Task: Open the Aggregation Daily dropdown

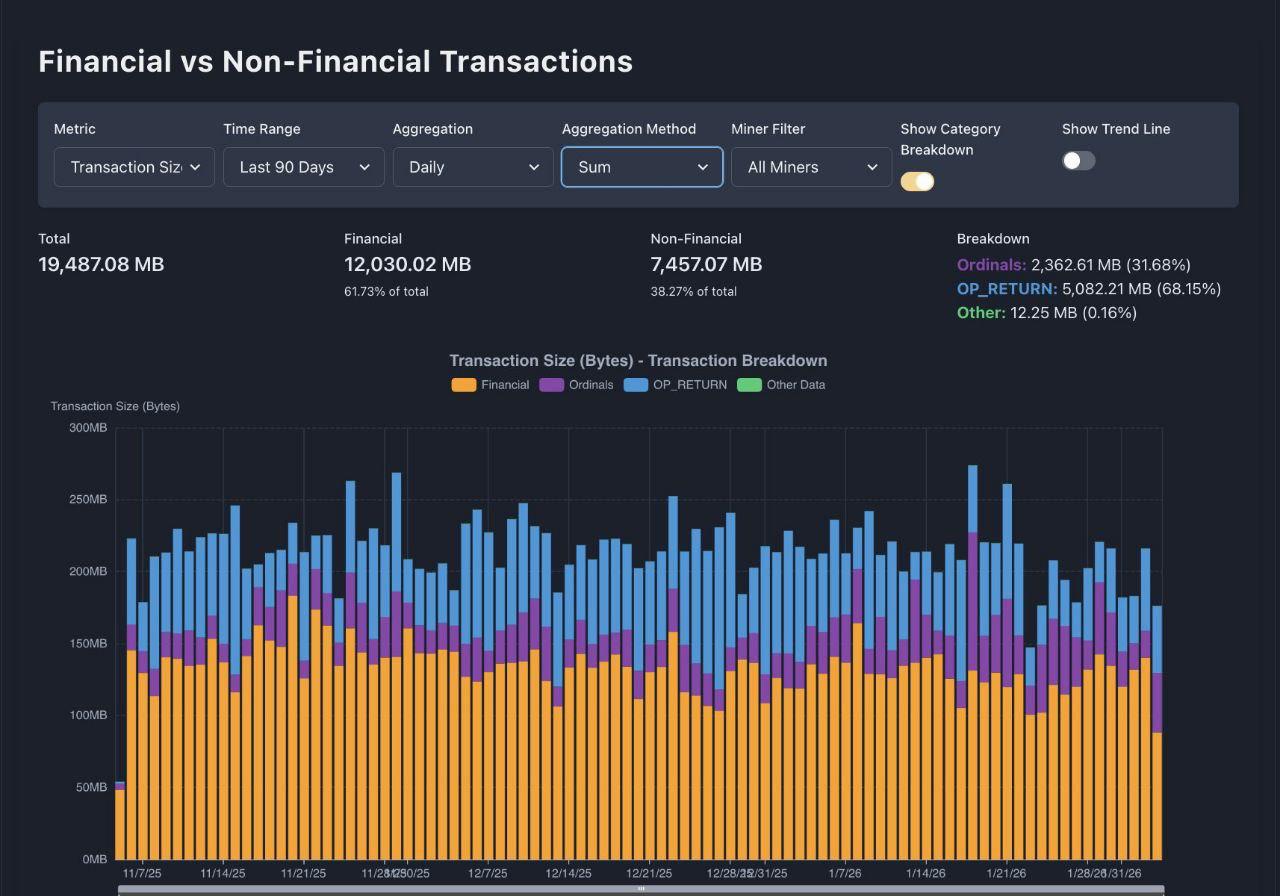Action: (472, 167)
